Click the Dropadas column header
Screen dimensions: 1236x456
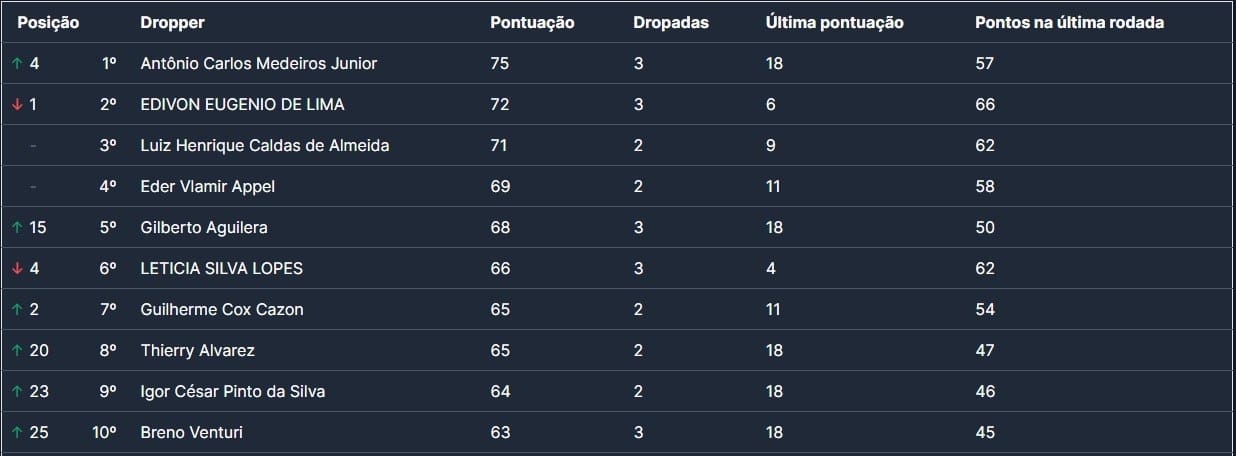(x=670, y=22)
